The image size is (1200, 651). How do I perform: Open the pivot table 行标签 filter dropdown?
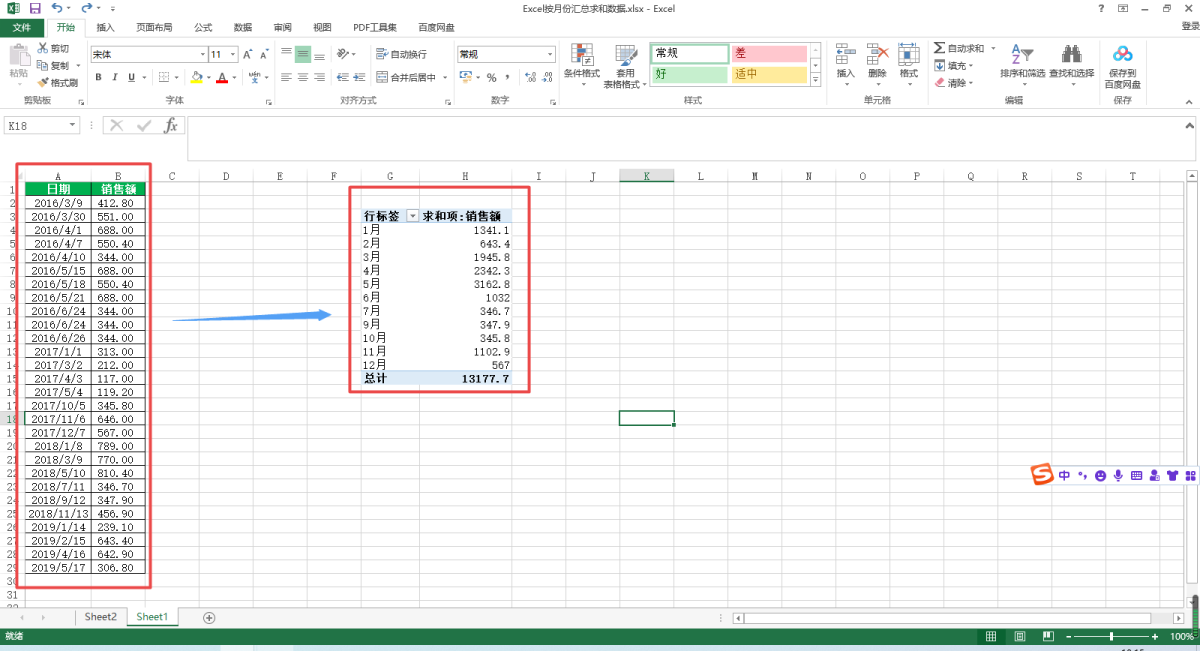pyautogui.click(x=412, y=216)
